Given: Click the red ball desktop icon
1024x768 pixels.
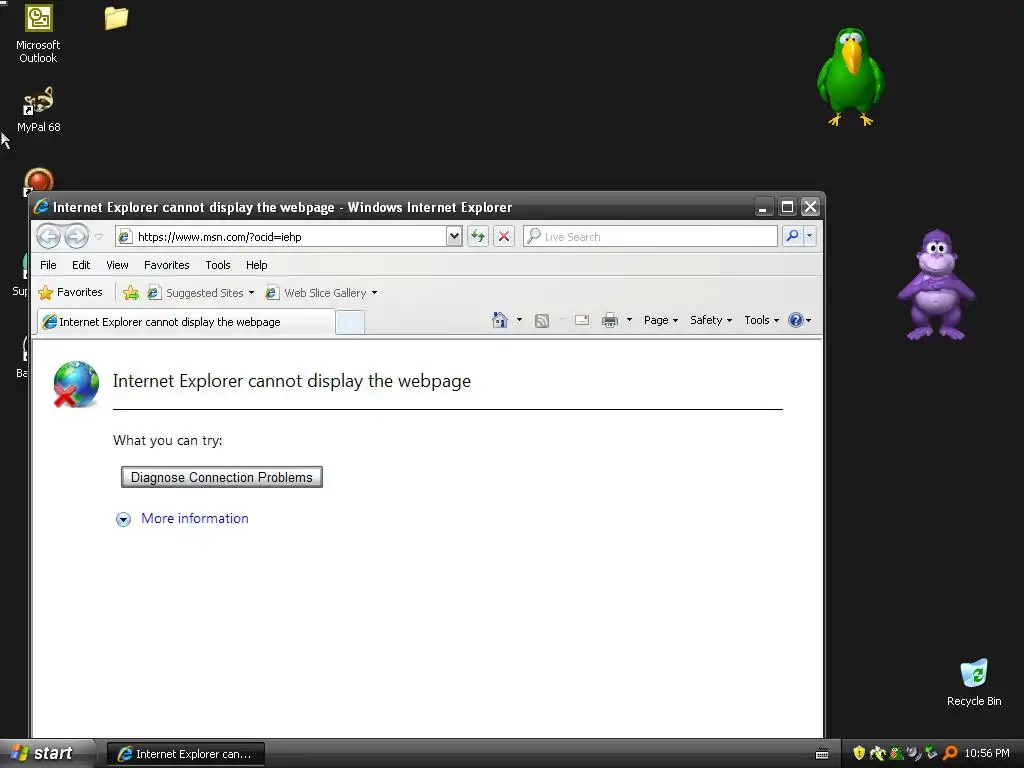Looking at the screenshot, I should click(39, 181).
